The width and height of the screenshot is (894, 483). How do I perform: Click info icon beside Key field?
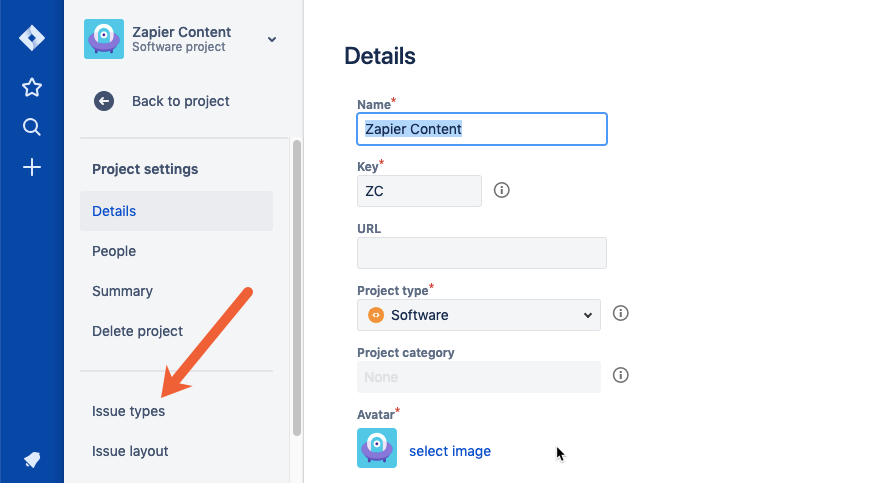click(x=502, y=190)
